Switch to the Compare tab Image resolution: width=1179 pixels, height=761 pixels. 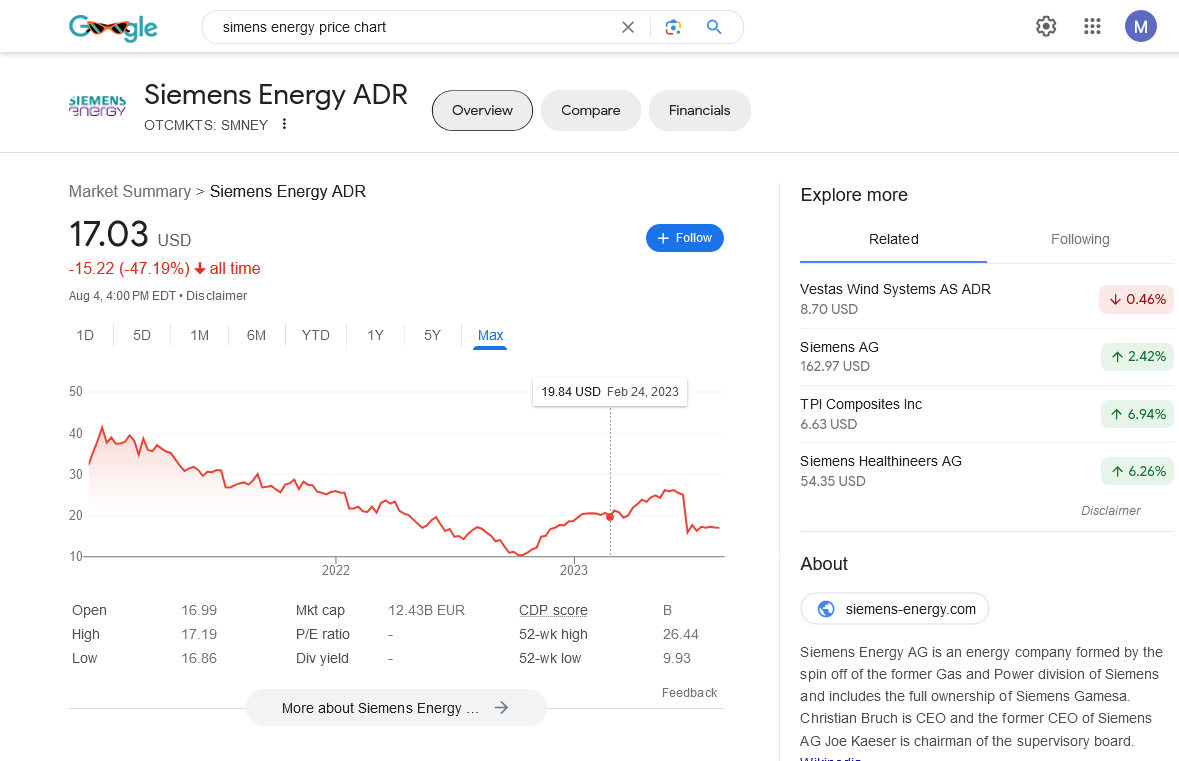coord(590,111)
